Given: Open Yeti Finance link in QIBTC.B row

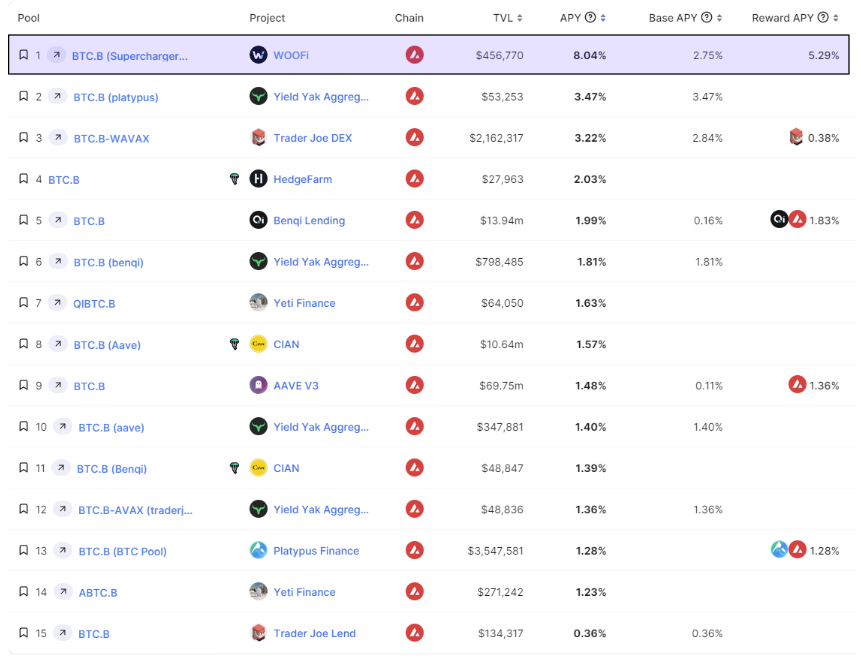Looking at the screenshot, I should click(304, 303).
